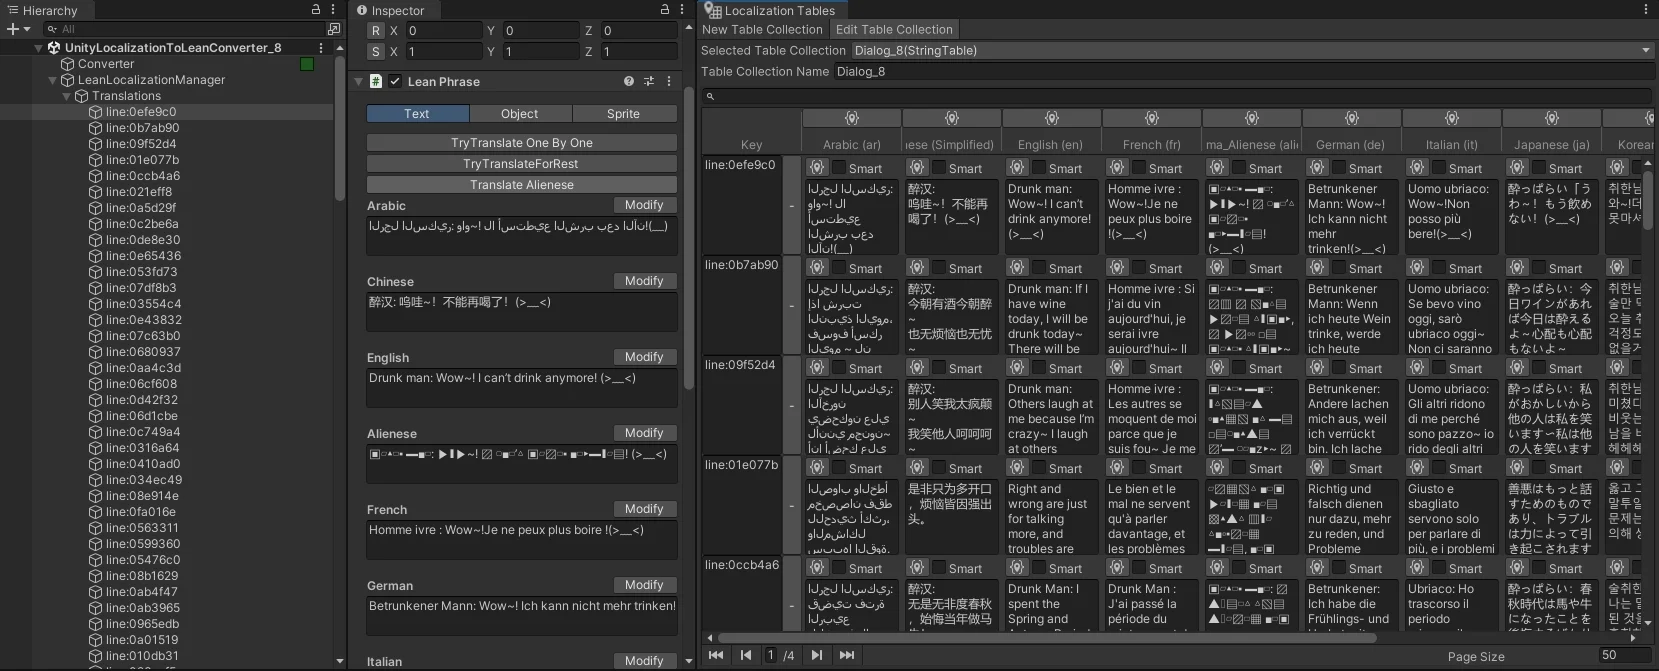
Task: Select the Text data type tab
Action: tap(417, 113)
